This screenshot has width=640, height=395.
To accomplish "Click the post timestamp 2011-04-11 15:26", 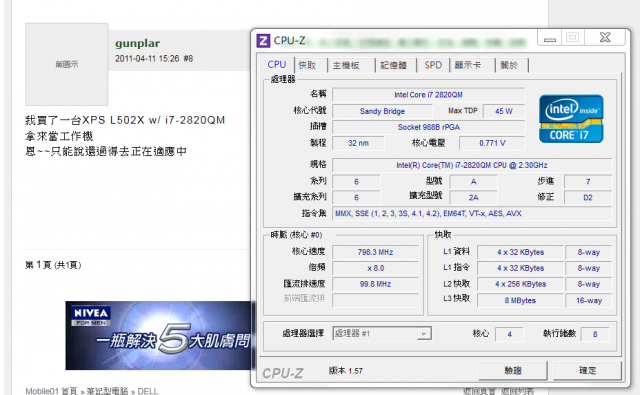I will click(x=147, y=59).
